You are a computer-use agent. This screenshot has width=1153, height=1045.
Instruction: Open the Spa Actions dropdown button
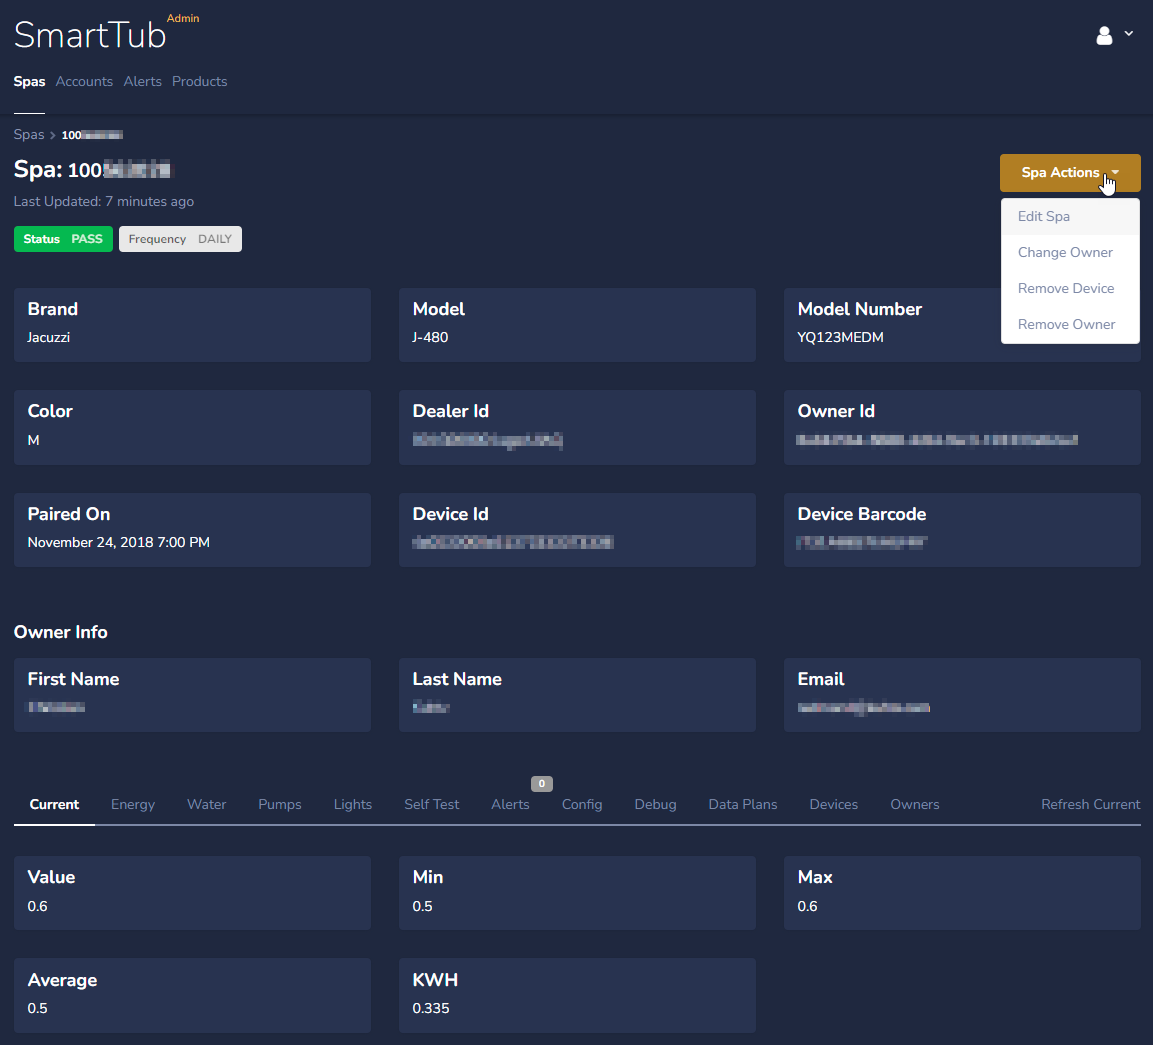tap(1070, 173)
